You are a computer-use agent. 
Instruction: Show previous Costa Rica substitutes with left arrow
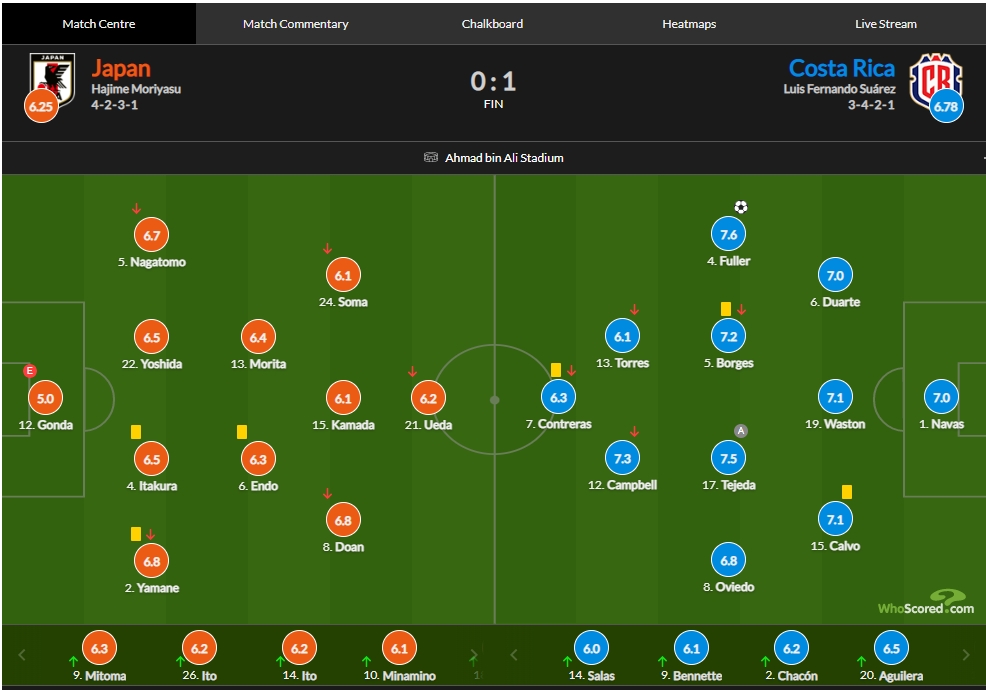pyautogui.click(x=514, y=655)
